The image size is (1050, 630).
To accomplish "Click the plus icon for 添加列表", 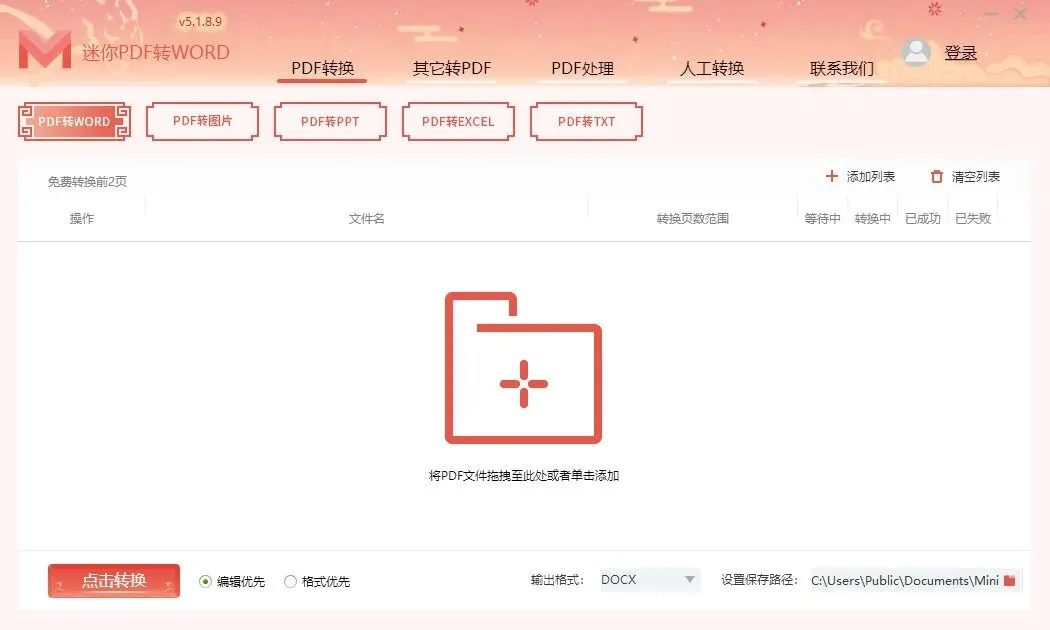I will pos(831,176).
